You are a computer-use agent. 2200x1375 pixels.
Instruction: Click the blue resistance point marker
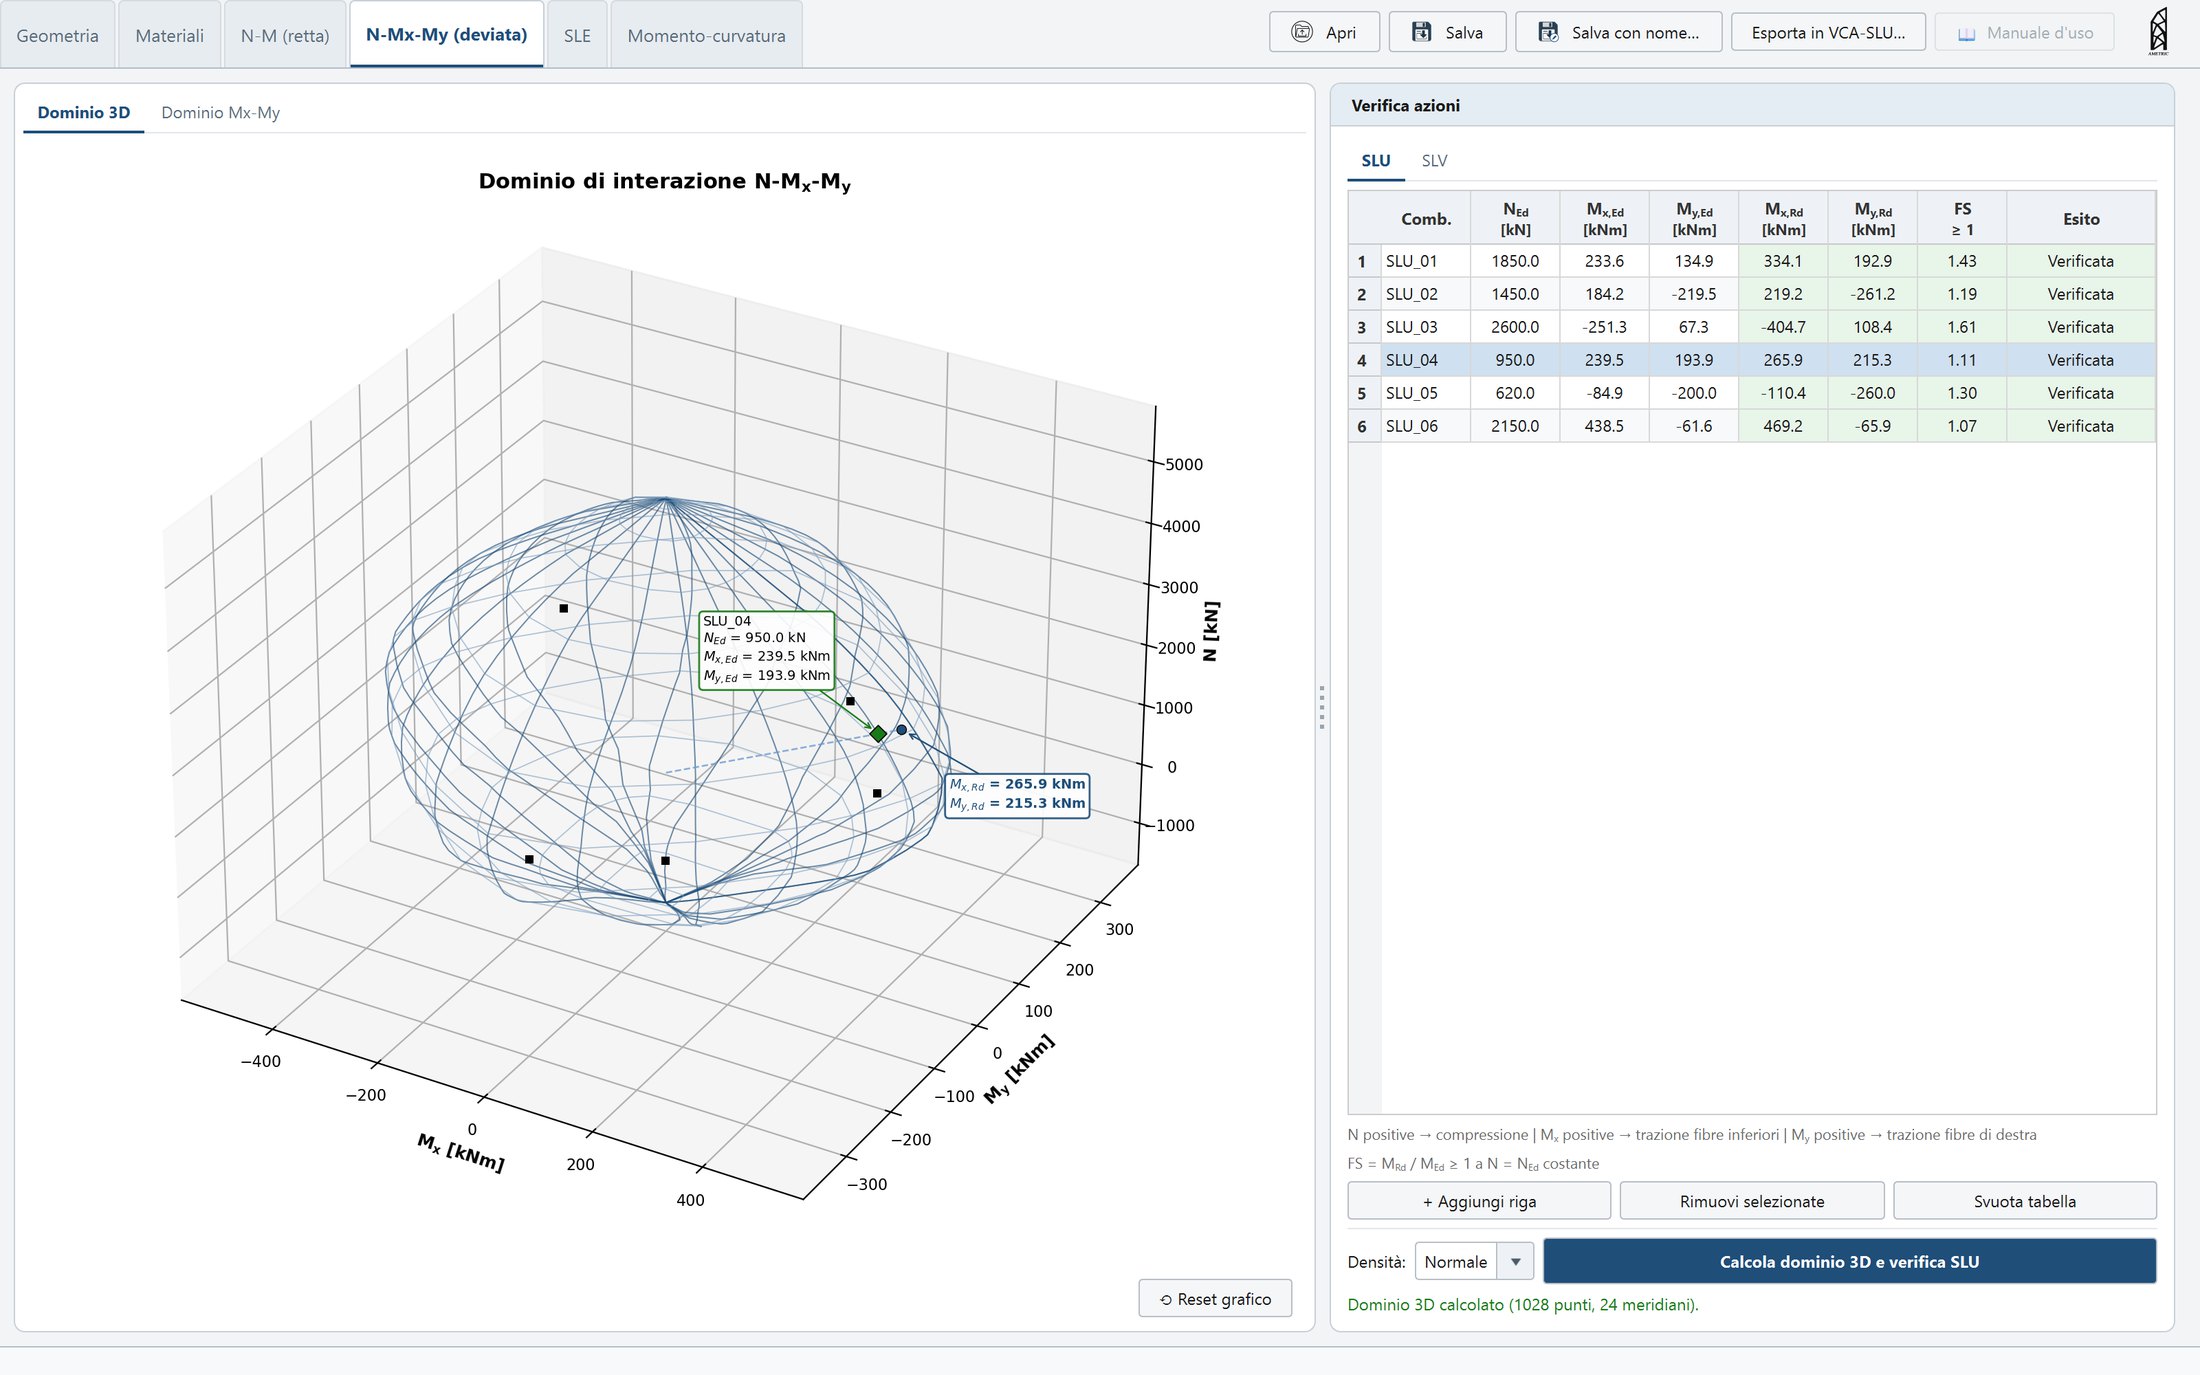[901, 730]
